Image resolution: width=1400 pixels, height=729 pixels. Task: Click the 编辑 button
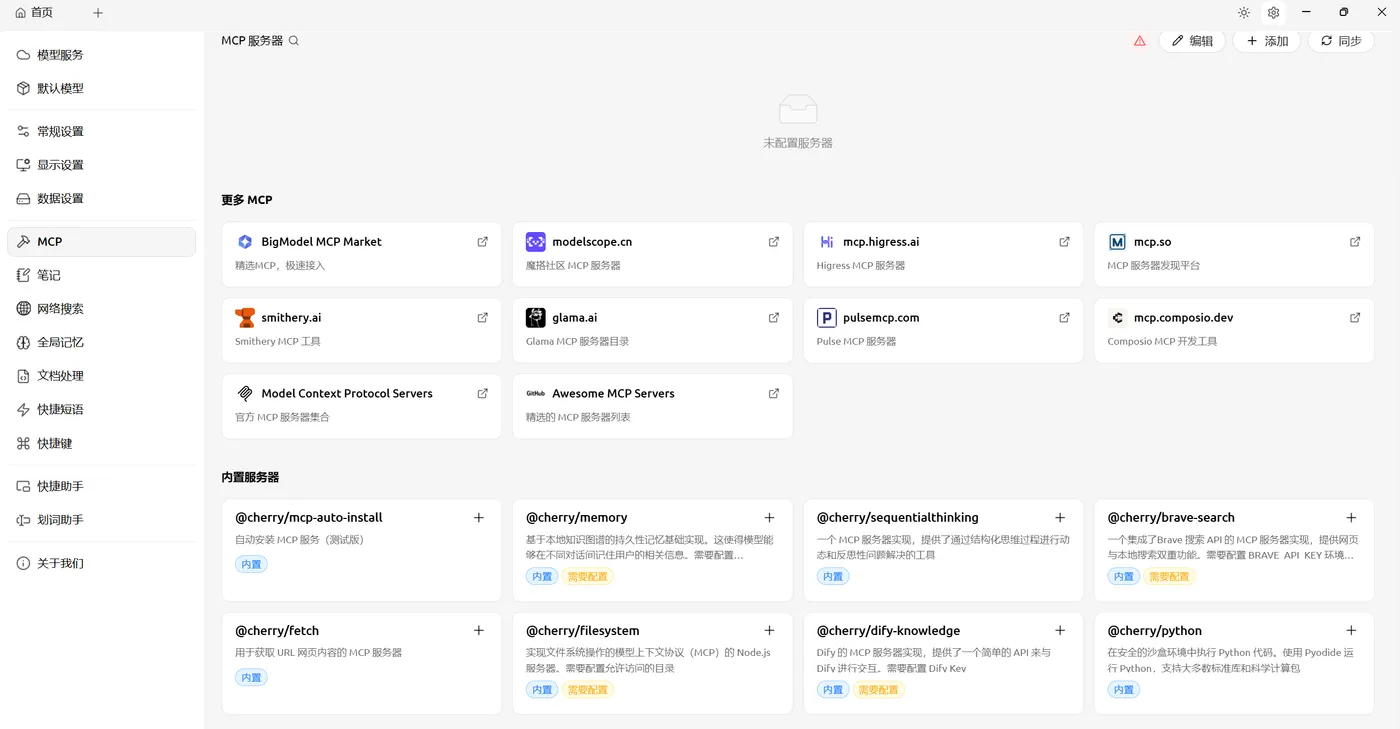(1192, 41)
